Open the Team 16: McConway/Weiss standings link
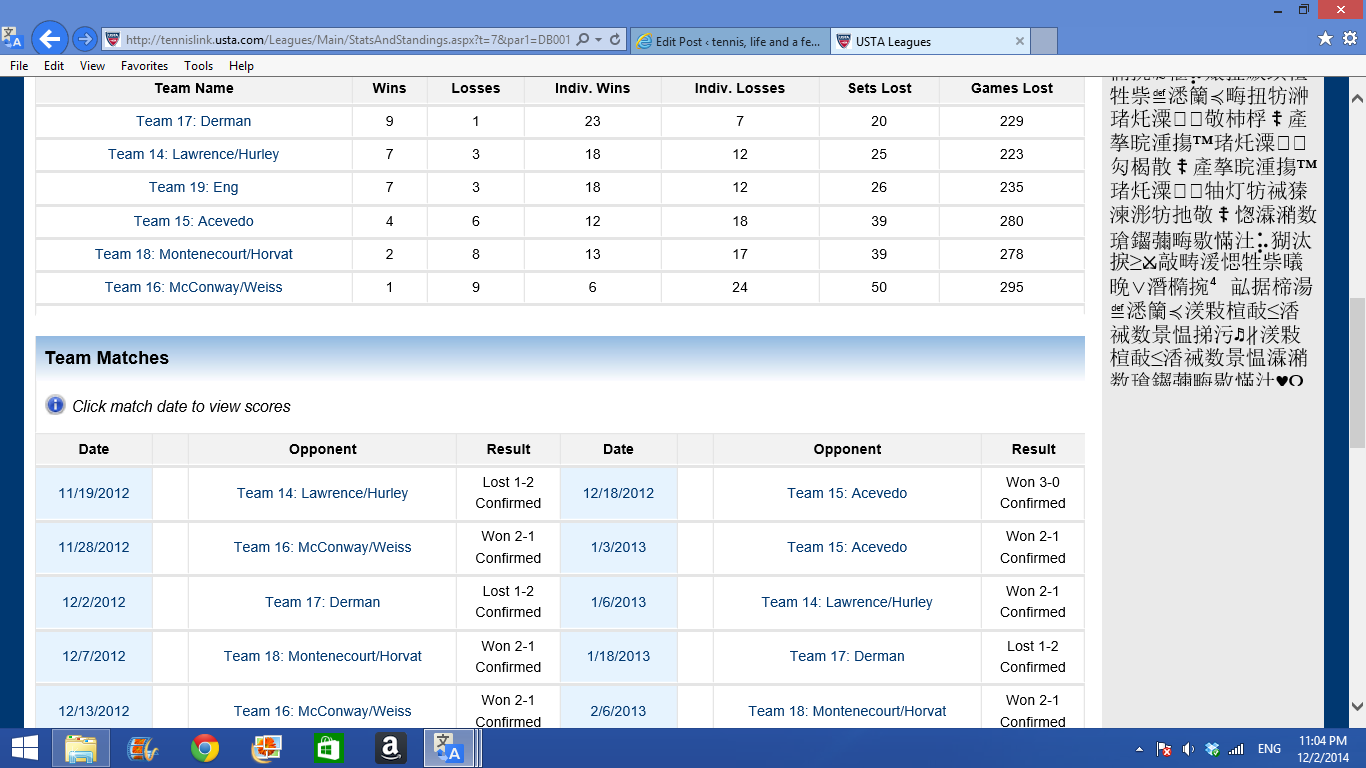The height and width of the screenshot is (768, 1366). point(193,287)
